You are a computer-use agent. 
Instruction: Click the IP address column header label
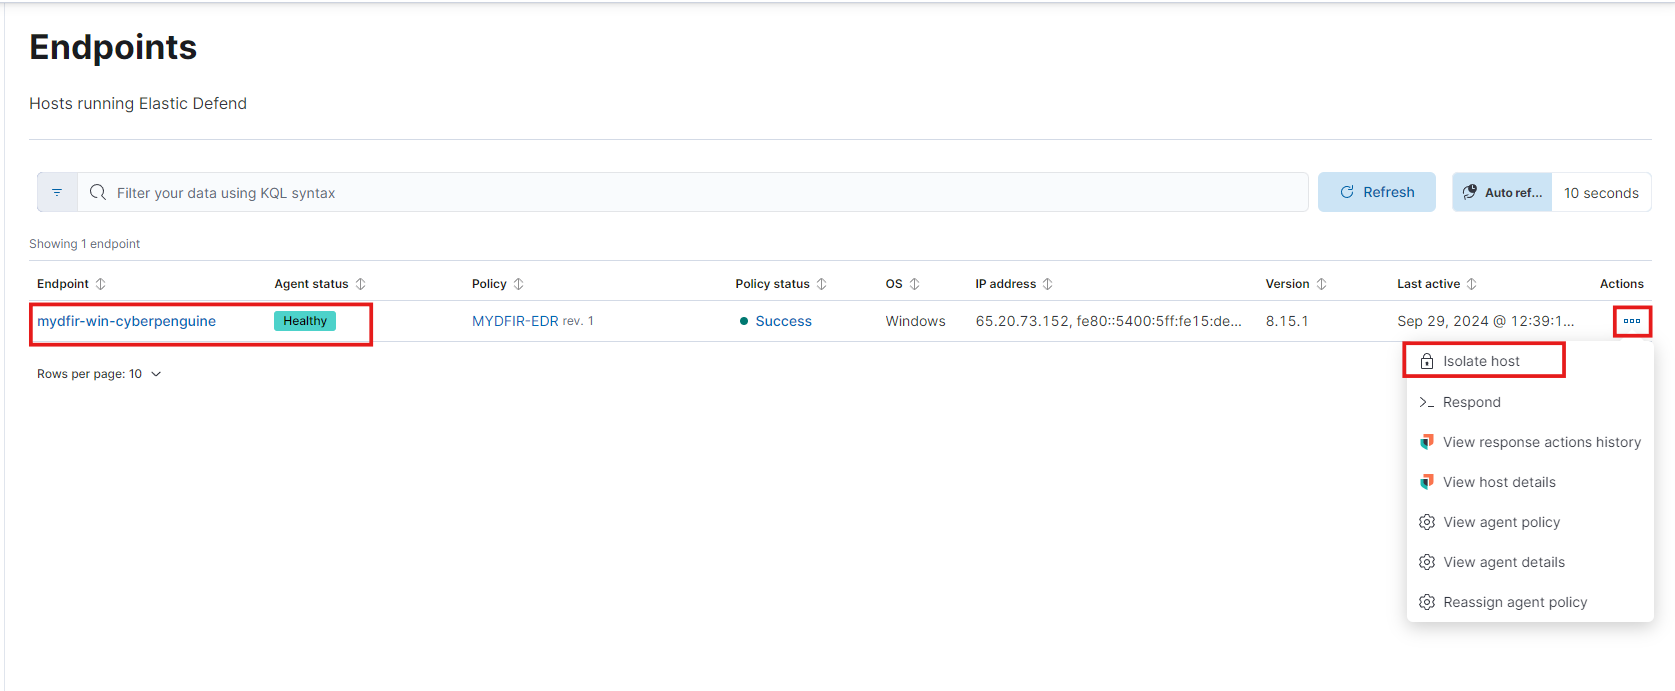[1005, 284]
